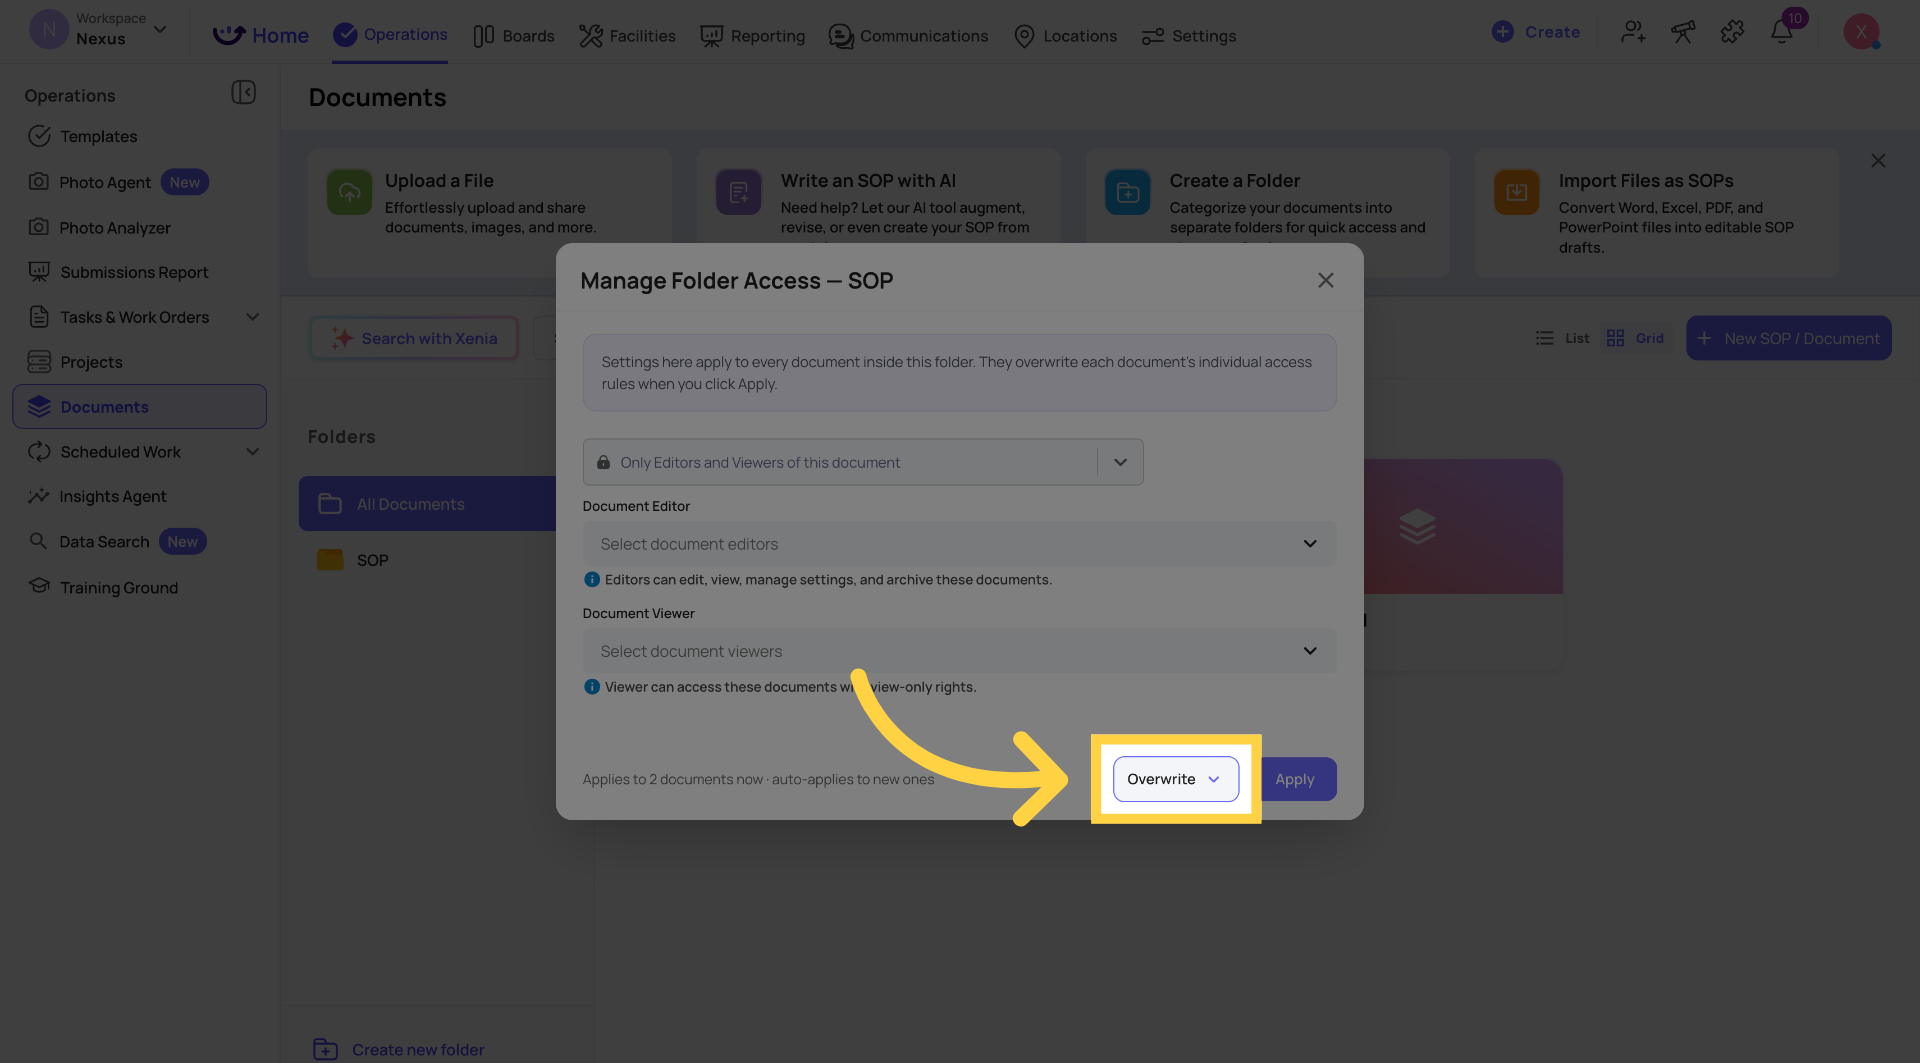Open the document card thumbnail
This screenshot has width=1920, height=1063.
[x=1463, y=526]
